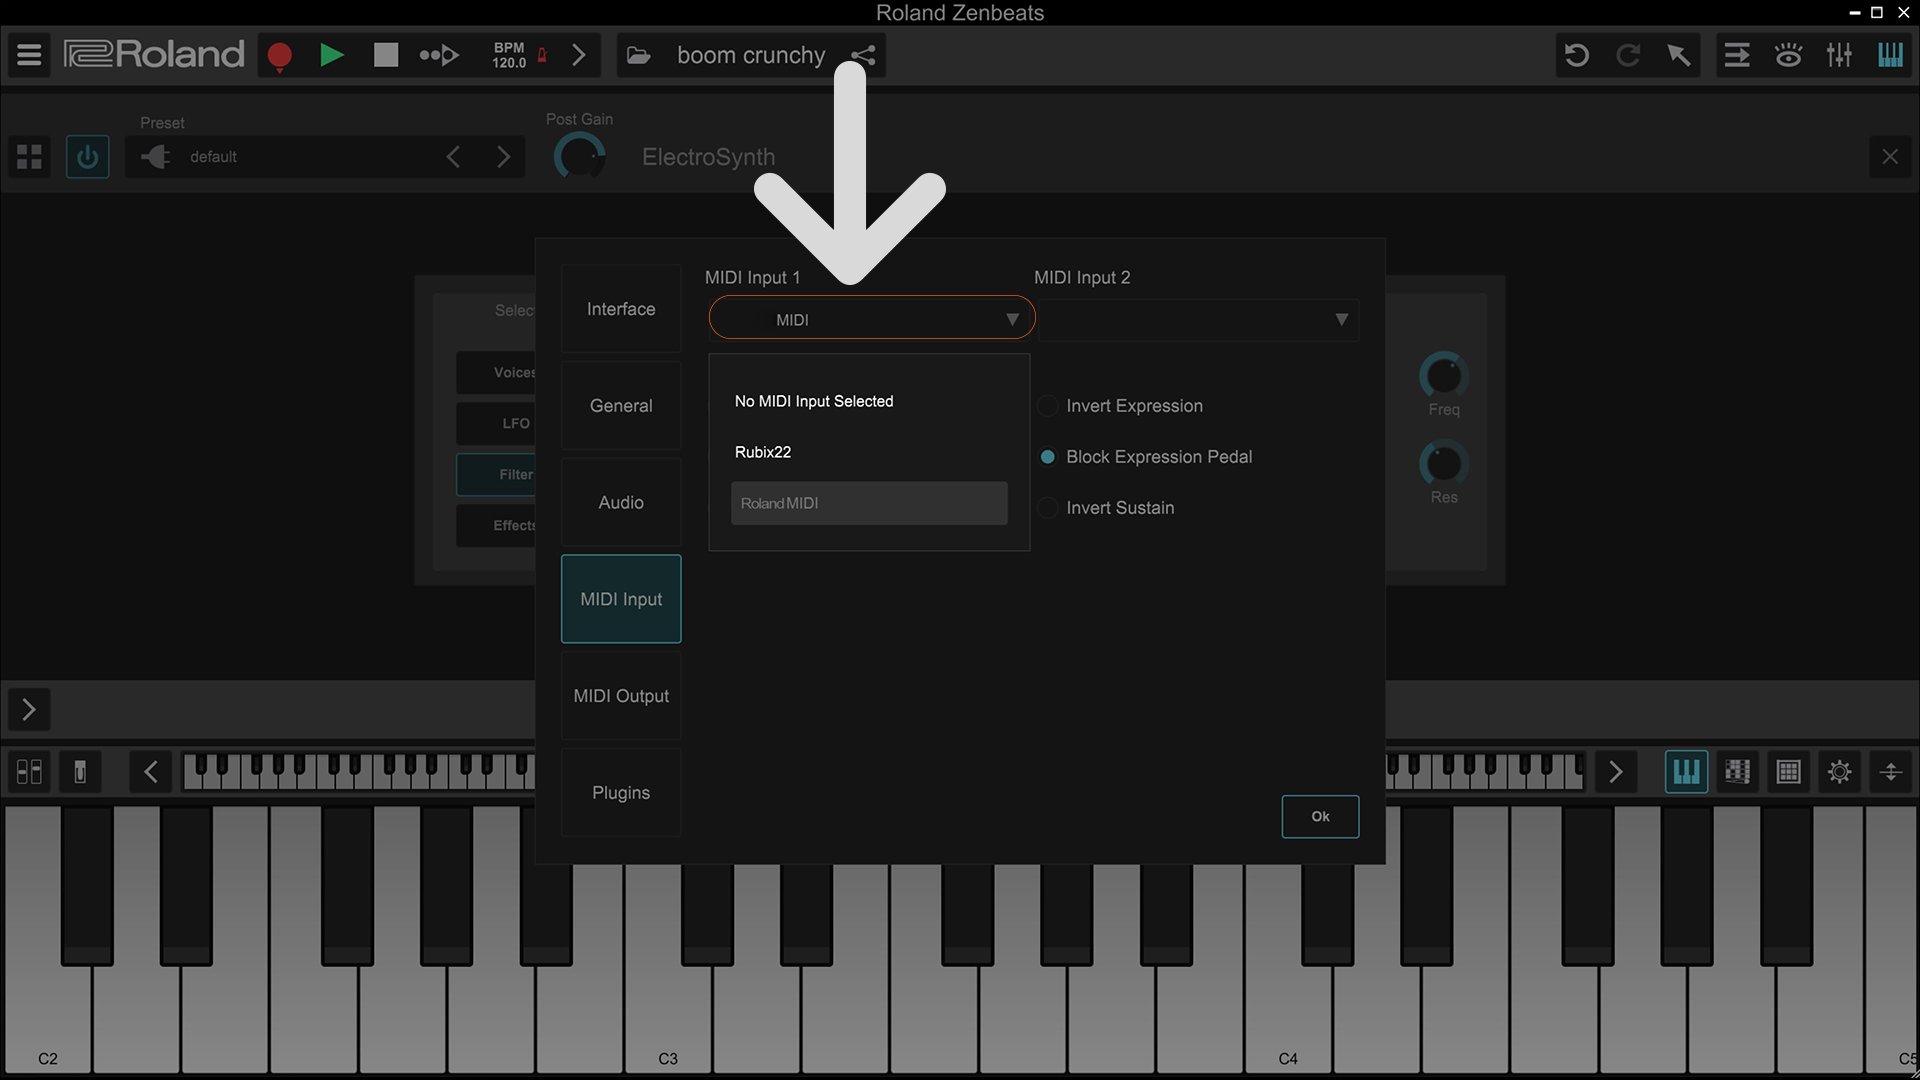Select the pointer cursor tool

1679,55
